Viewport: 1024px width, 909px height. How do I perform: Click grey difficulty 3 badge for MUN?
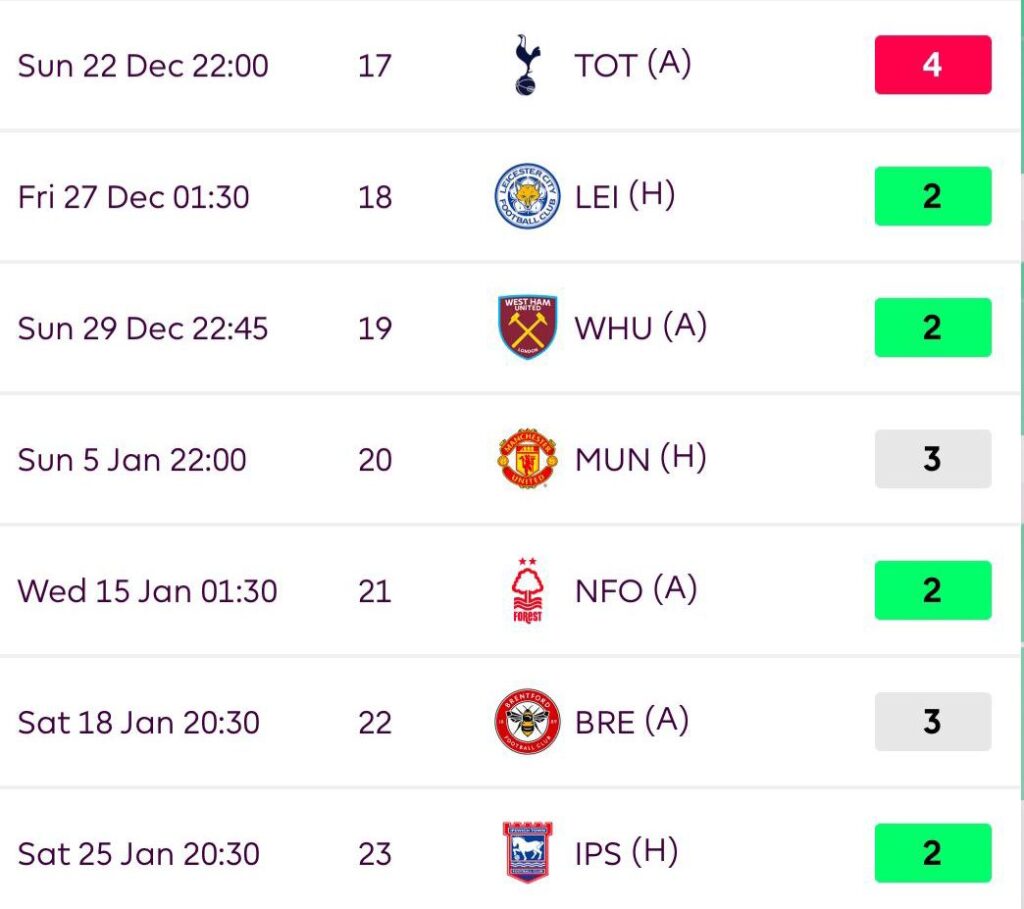(932, 459)
